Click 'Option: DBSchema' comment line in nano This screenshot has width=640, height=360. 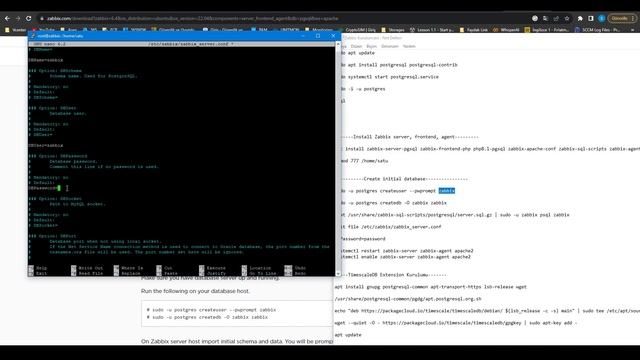(55, 71)
